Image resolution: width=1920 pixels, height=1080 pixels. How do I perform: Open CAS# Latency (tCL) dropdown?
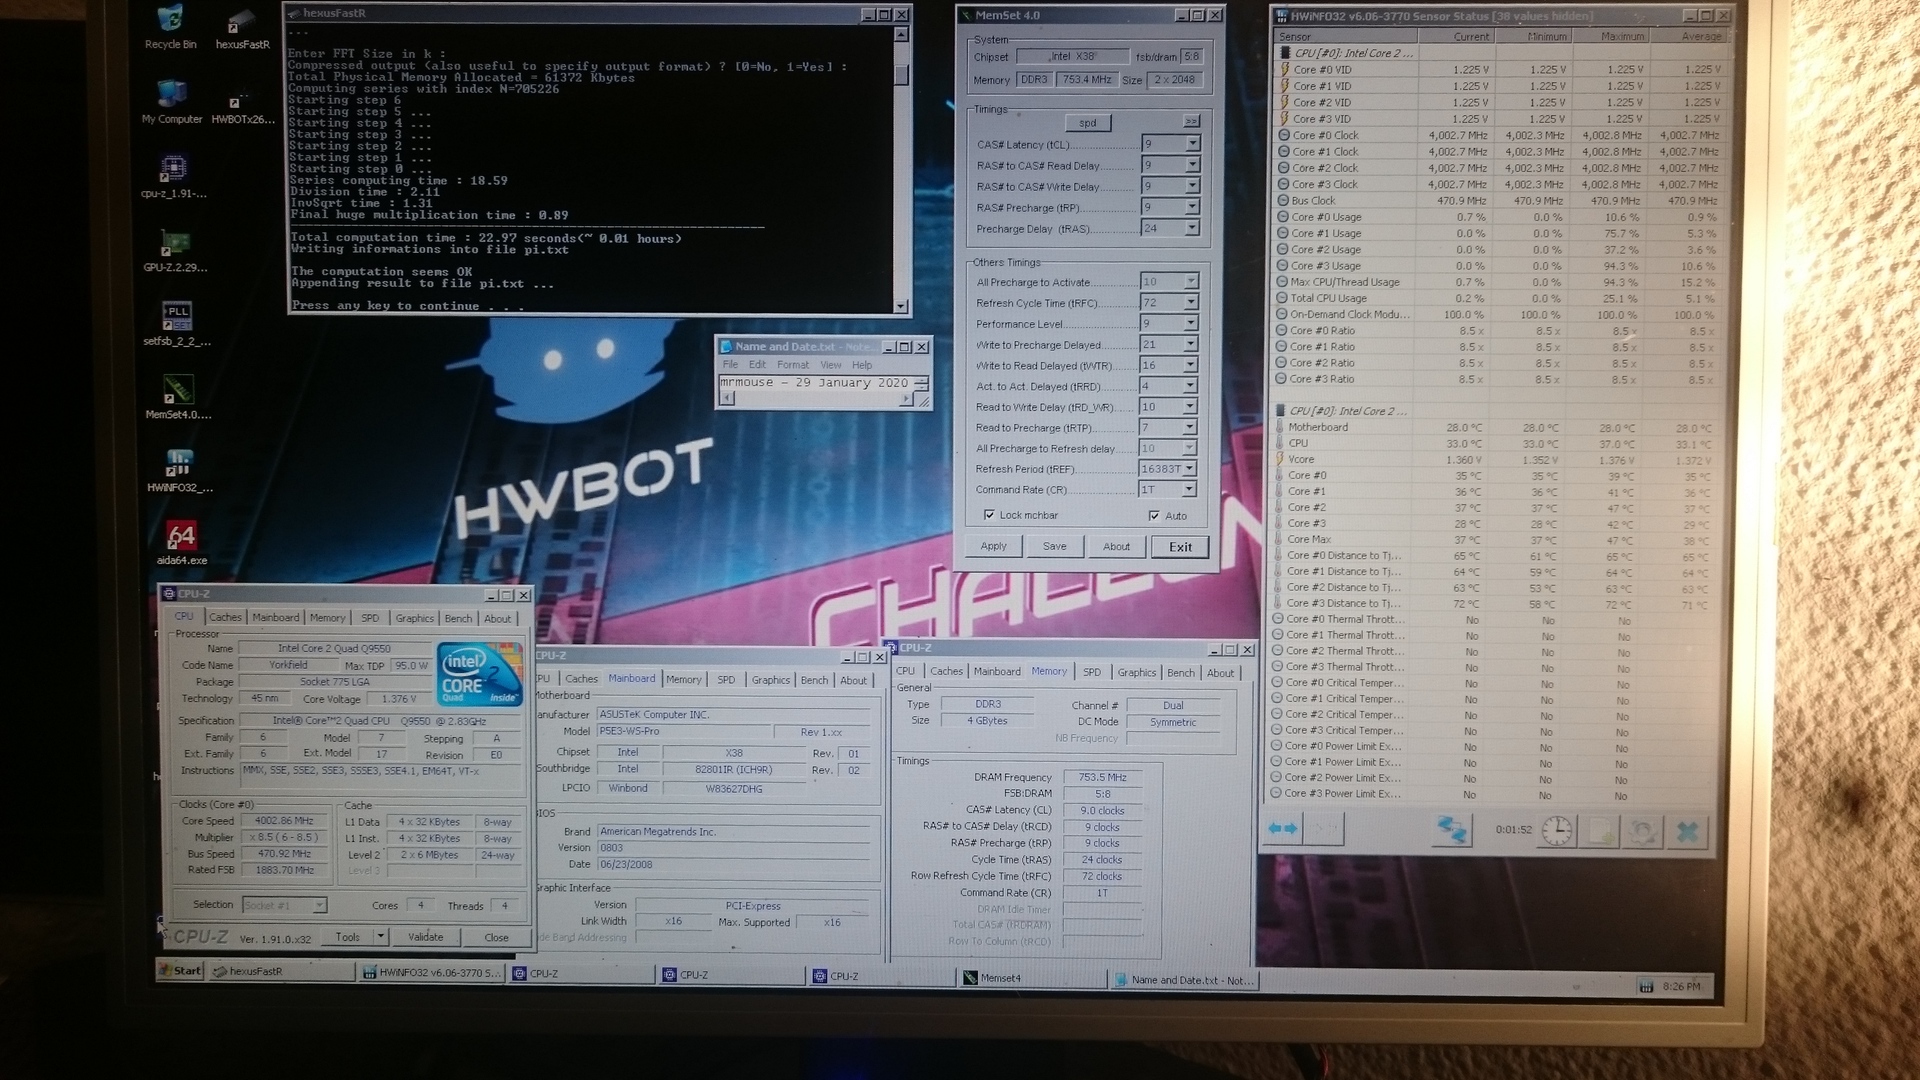[x=1192, y=144]
